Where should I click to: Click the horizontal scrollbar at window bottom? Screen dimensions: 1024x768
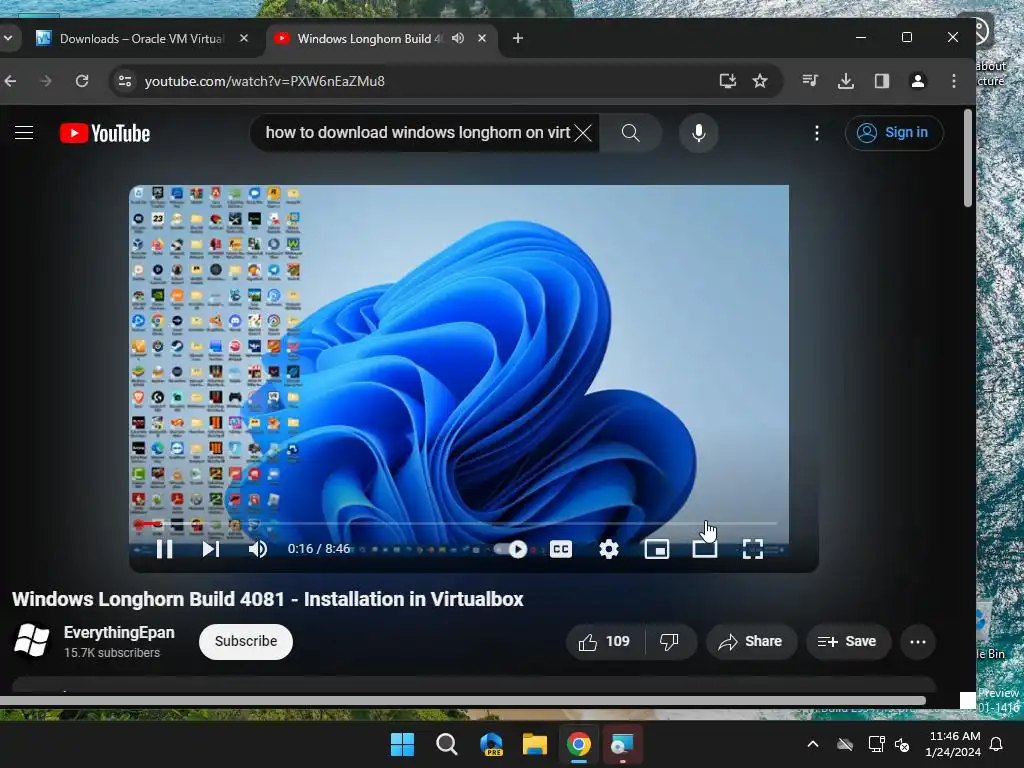[x=462, y=701]
